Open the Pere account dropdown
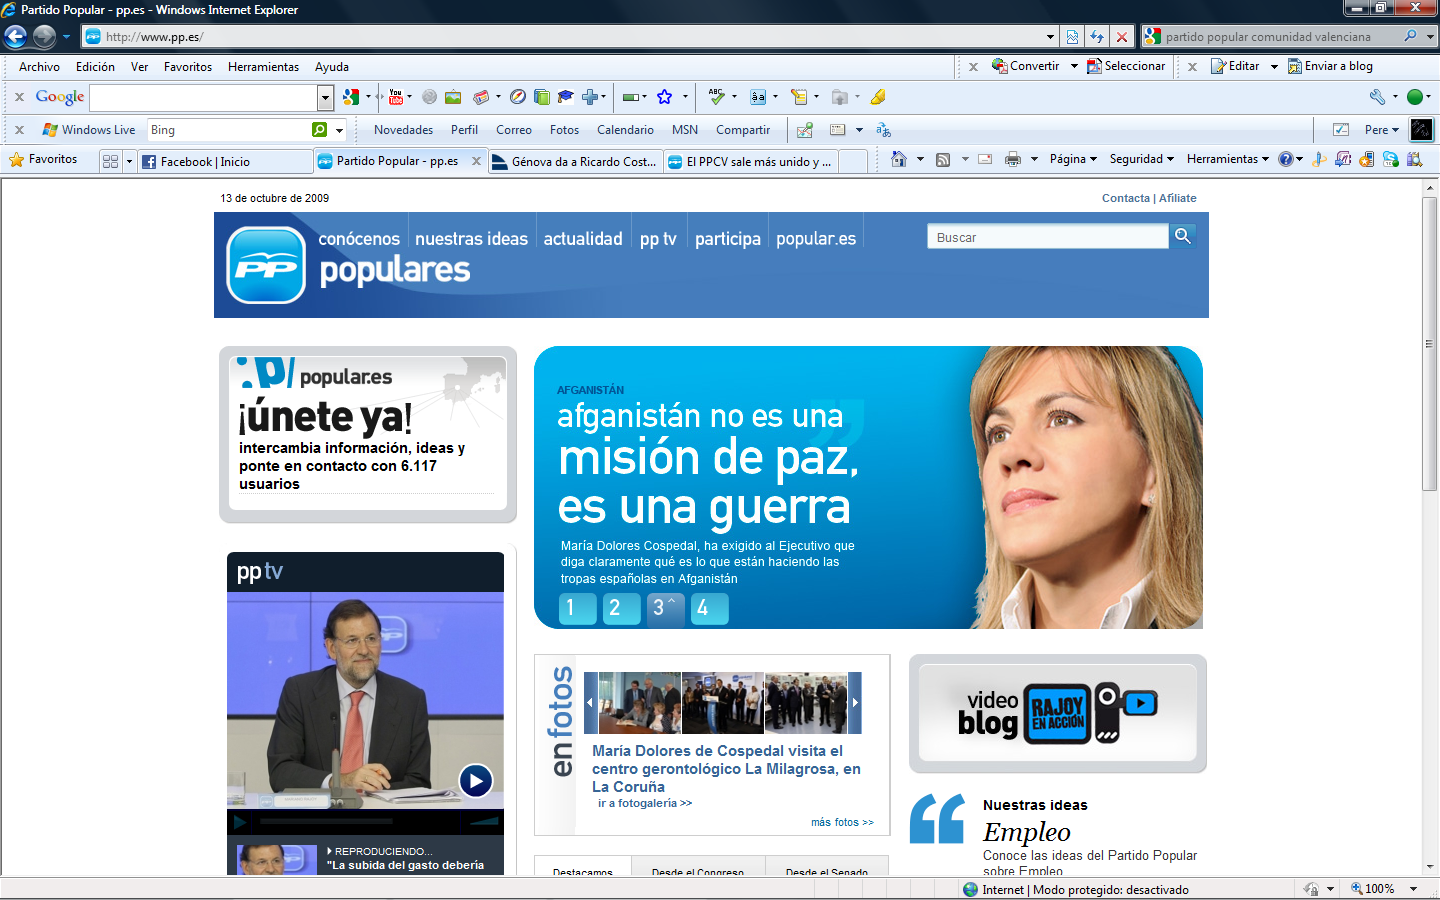The image size is (1440, 900). pos(1382,130)
